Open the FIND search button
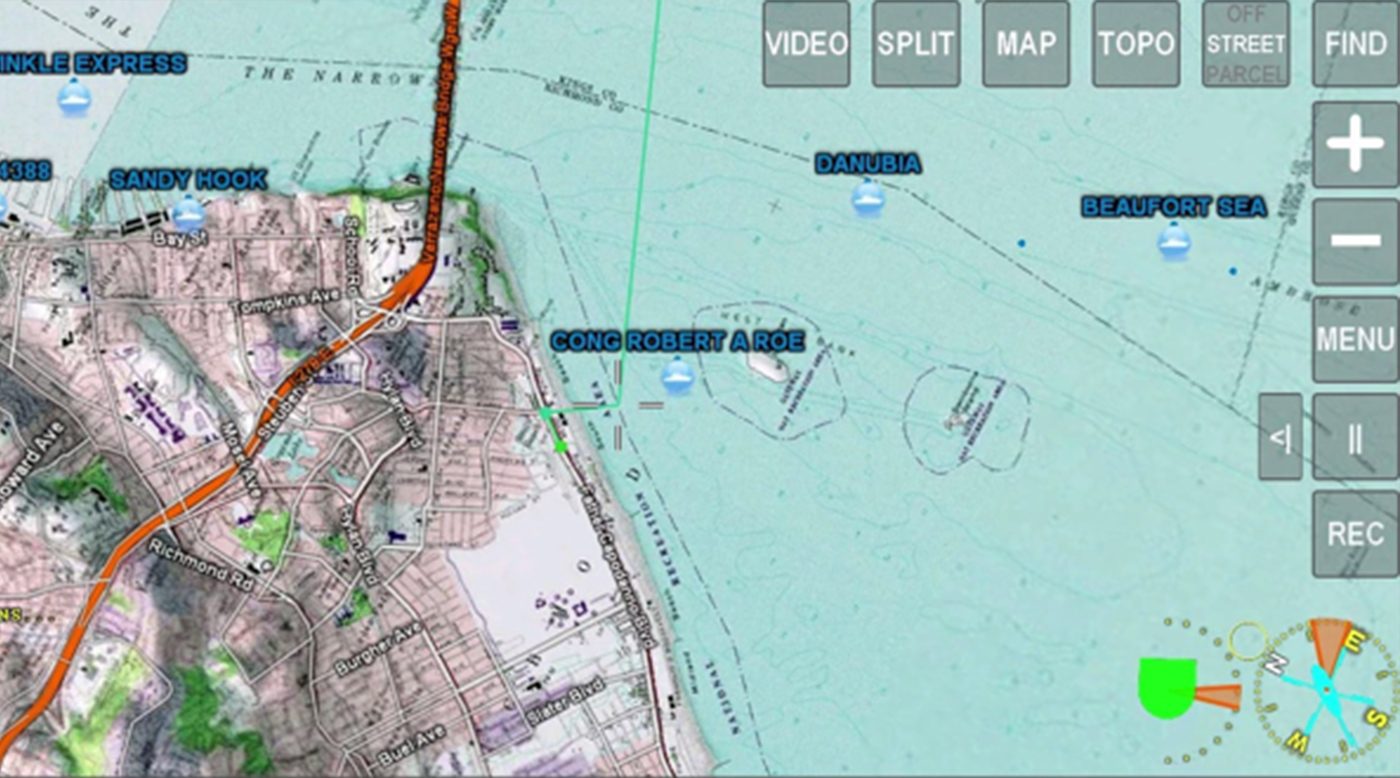 pos(1355,44)
